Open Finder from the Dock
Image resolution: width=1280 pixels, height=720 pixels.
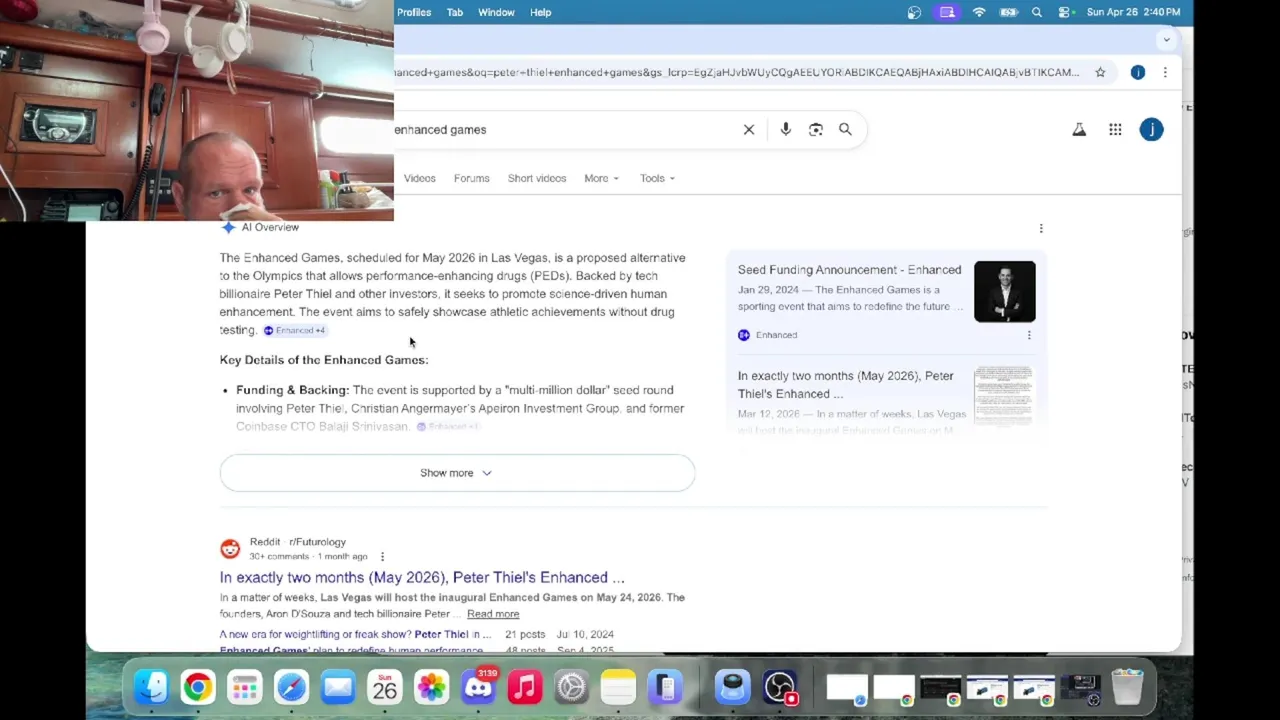coord(151,687)
